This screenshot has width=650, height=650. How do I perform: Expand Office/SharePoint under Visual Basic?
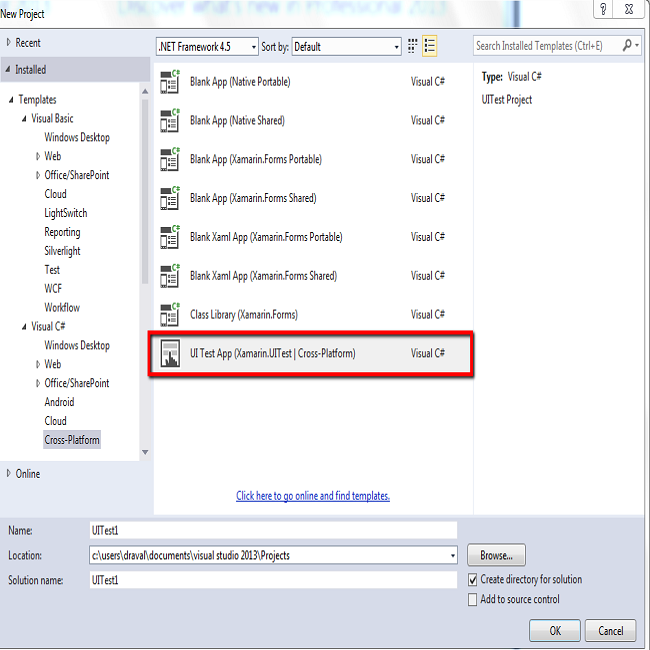tap(38, 175)
